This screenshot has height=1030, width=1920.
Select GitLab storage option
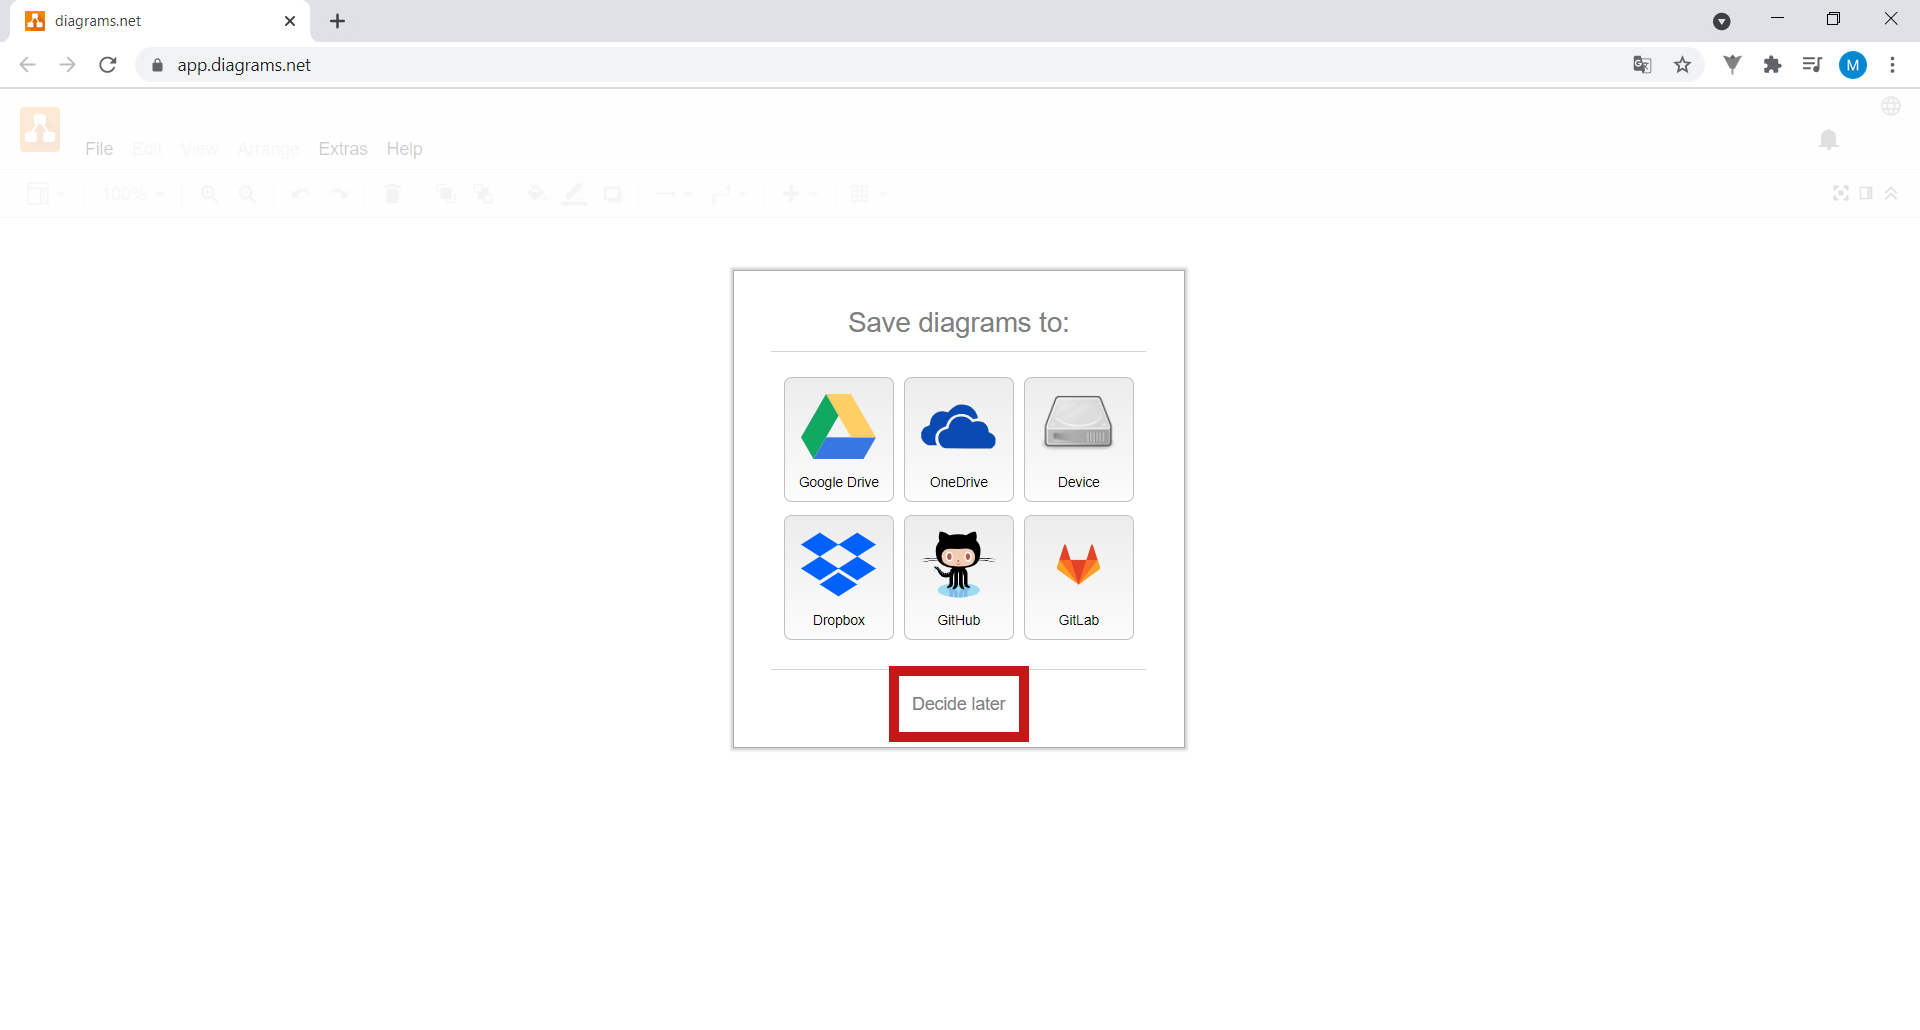1078,577
